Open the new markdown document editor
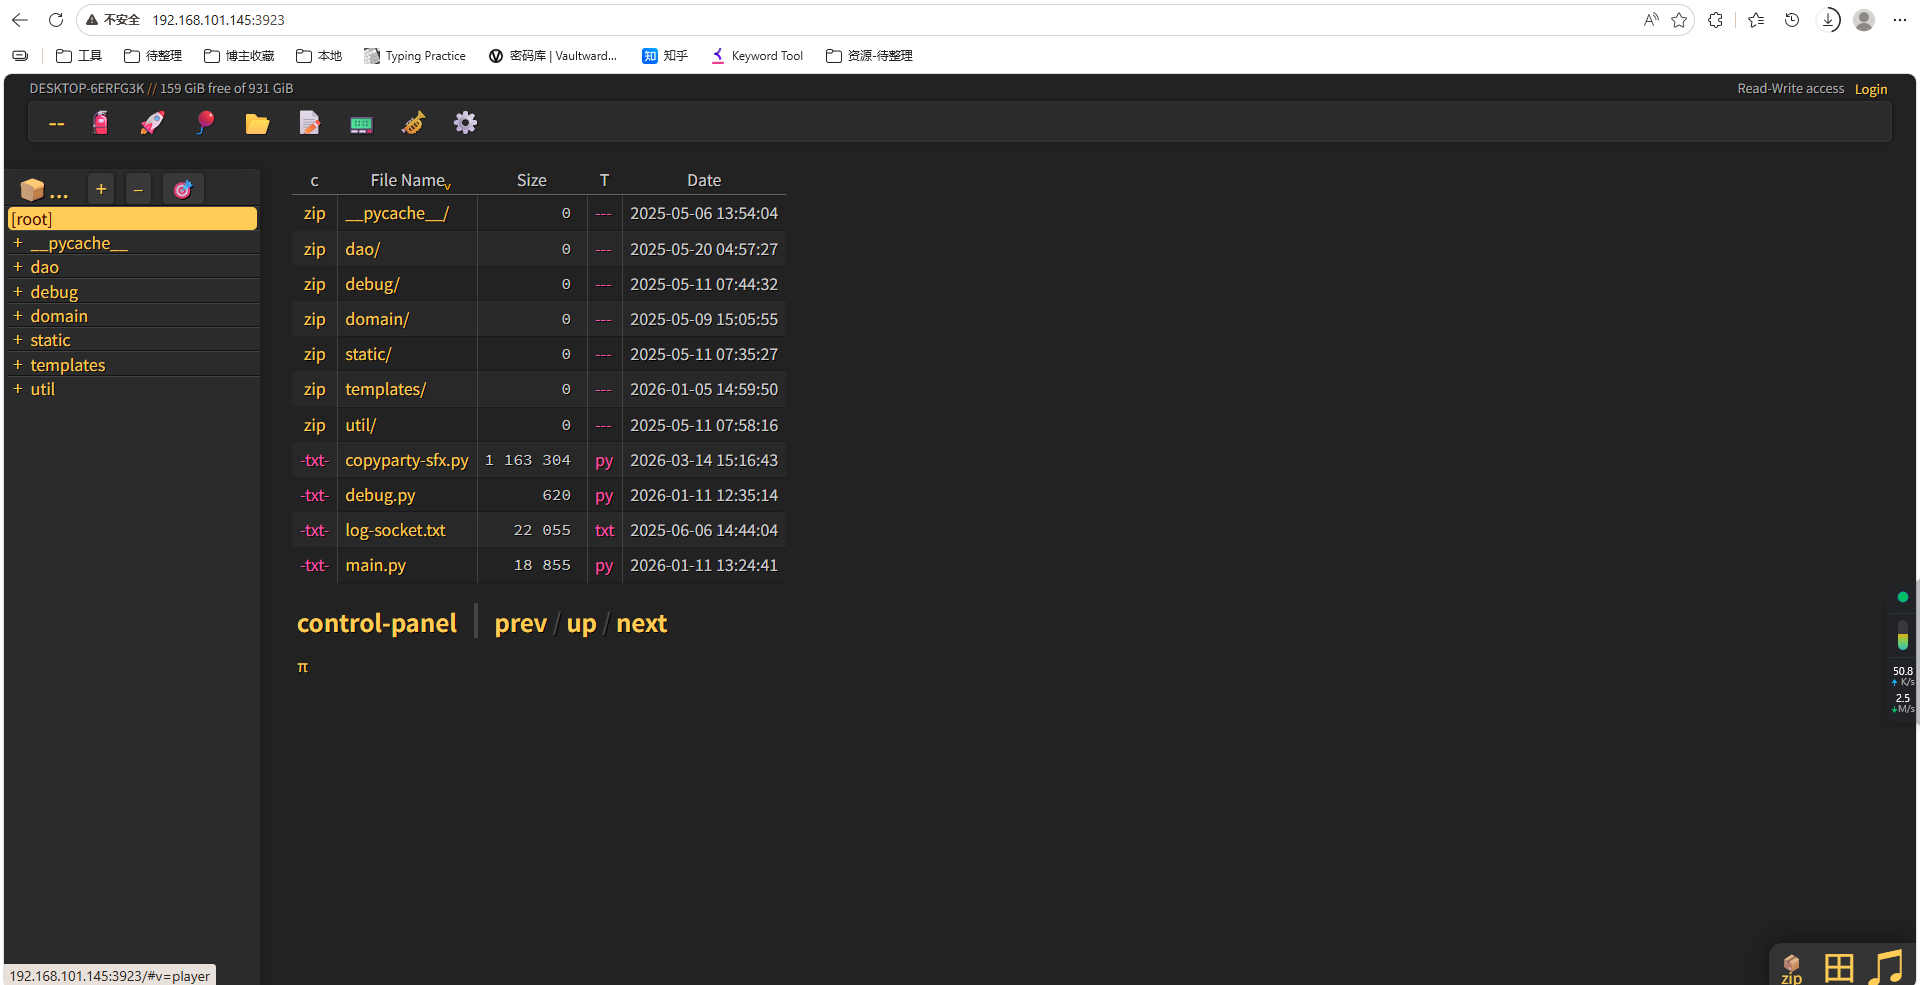The height and width of the screenshot is (985, 1920). coord(310,122)
